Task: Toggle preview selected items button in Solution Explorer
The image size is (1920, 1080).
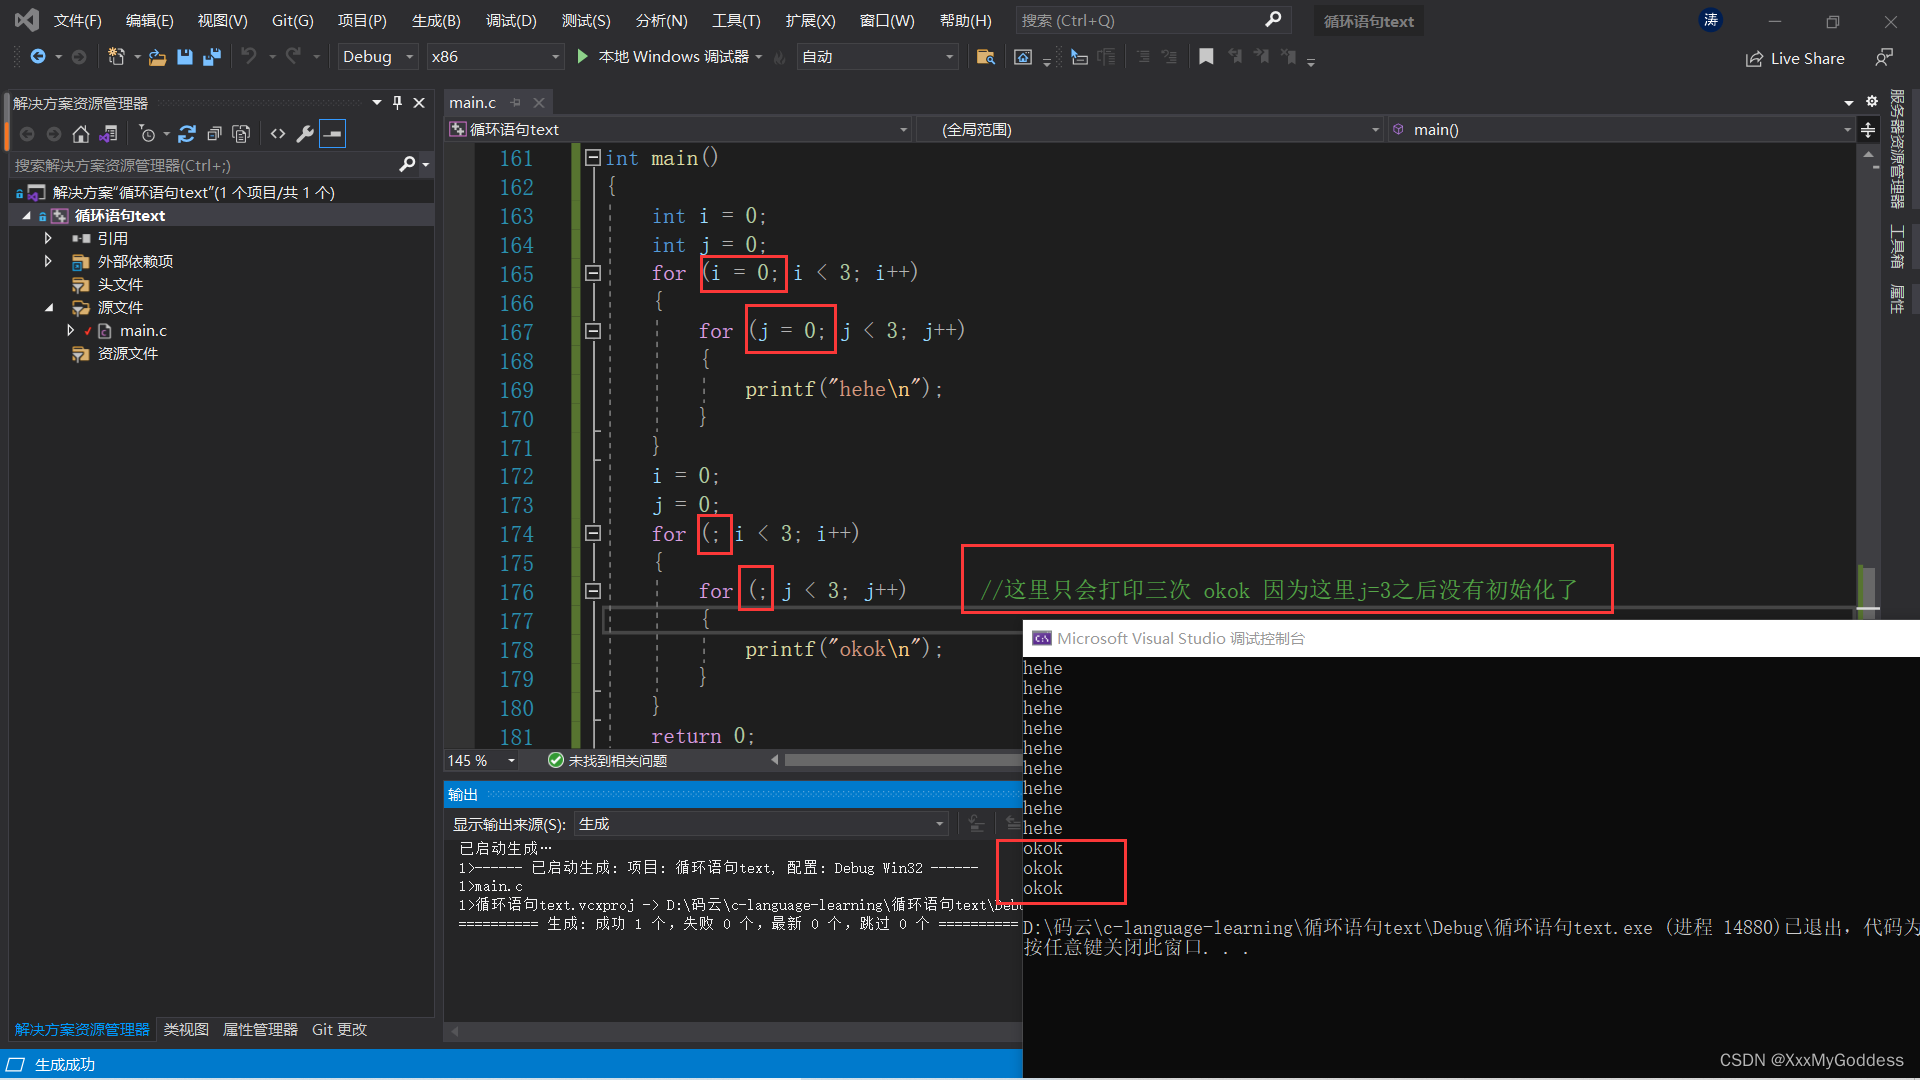Action: 333,134
